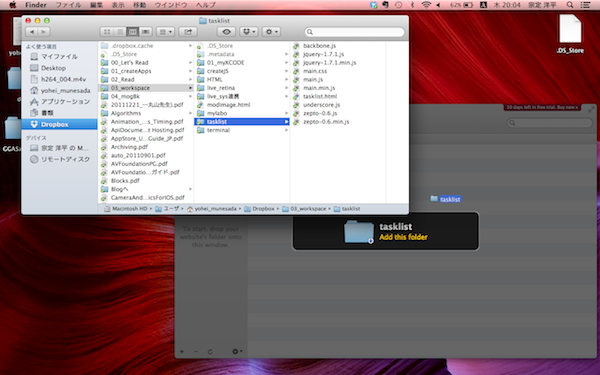
Task: Switch Finder to icon view
Action: (107, 32)
